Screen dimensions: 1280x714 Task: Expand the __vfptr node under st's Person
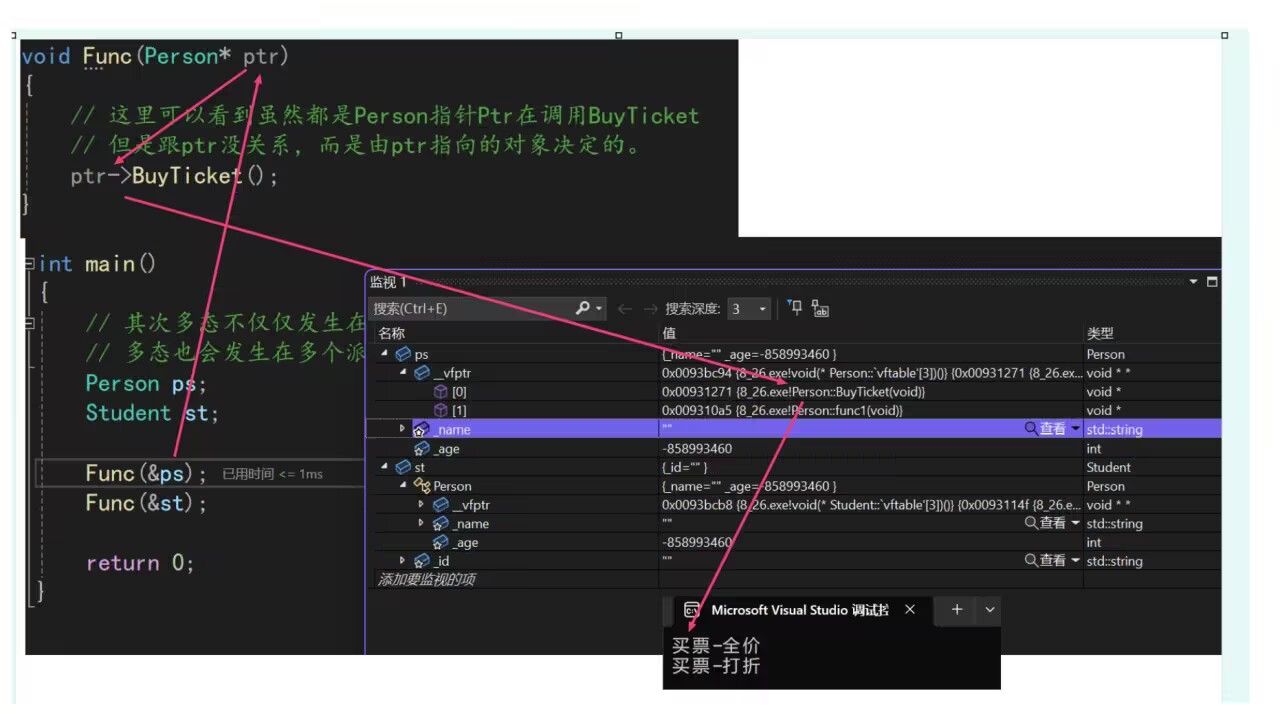point(421,505)
